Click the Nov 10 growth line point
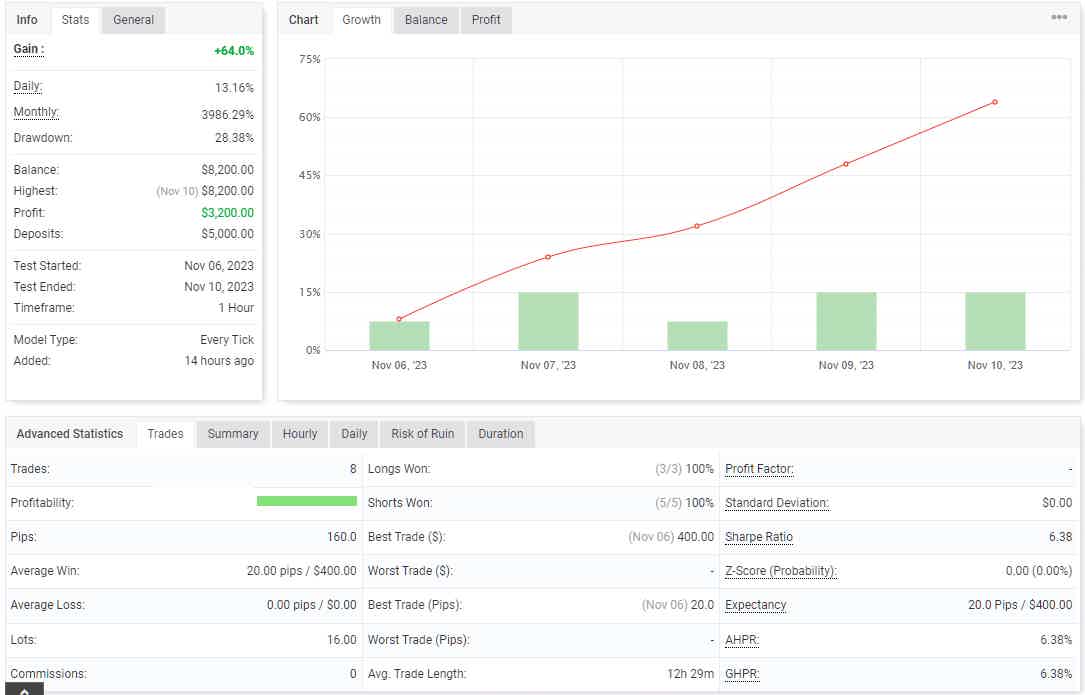The image size is (1085, 695). (995, 102)
